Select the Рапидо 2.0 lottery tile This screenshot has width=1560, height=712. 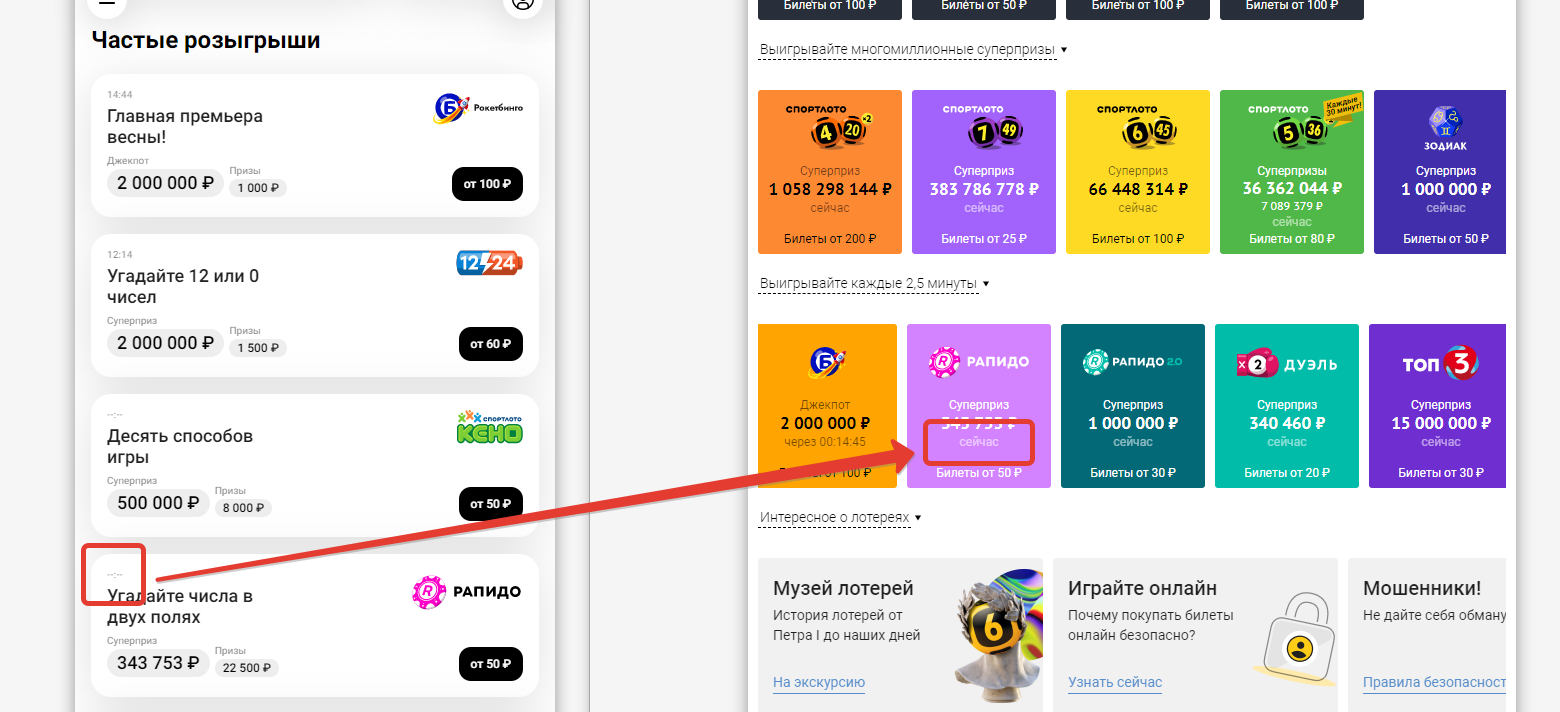(x=1132, y=405)
